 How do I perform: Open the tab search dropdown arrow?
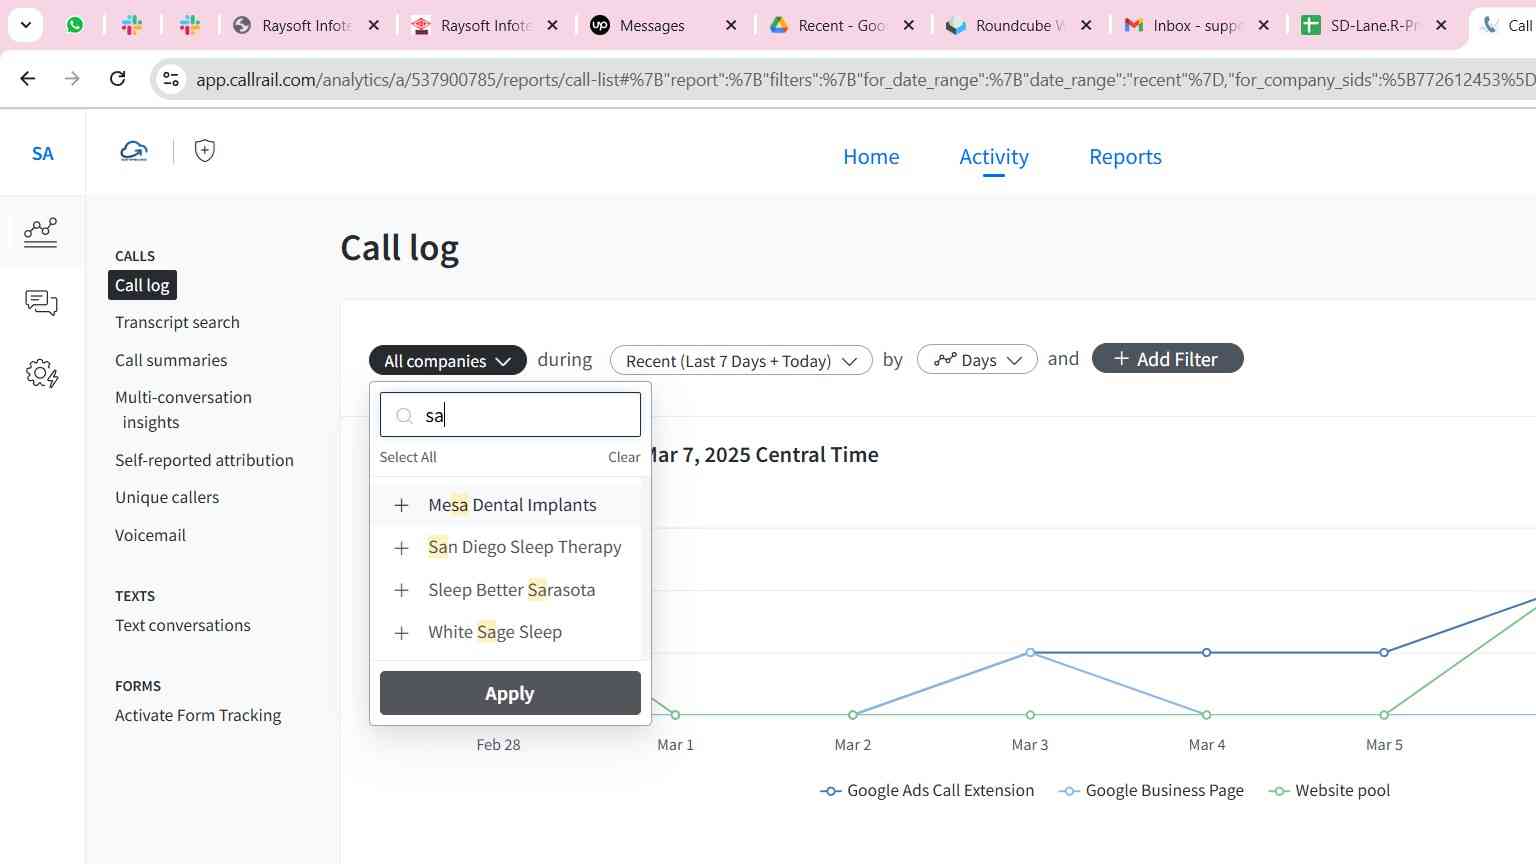click(26, 25)
